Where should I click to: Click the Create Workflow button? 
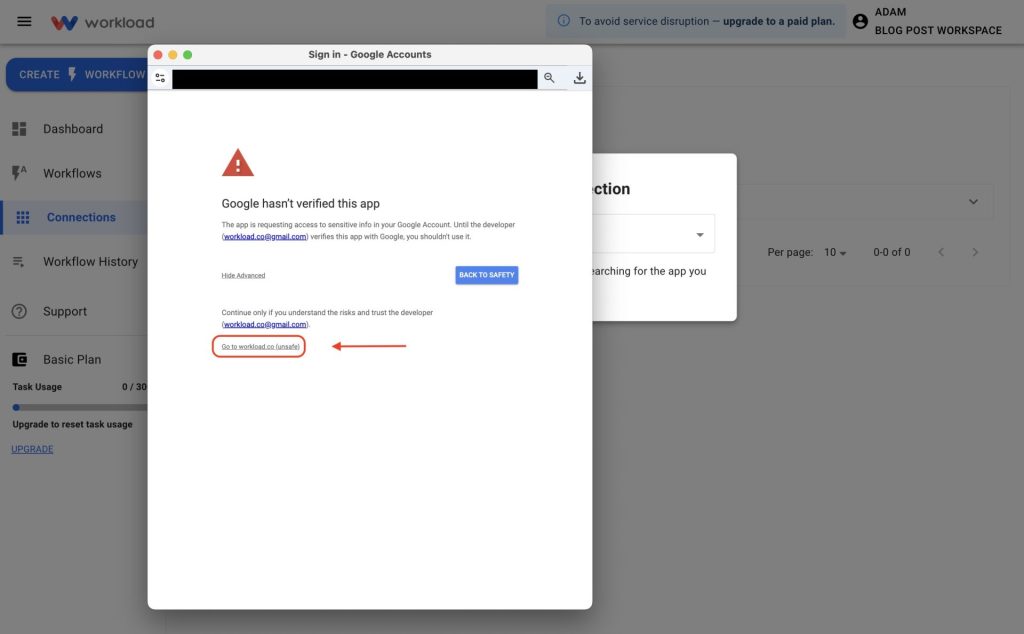[77, 74]
